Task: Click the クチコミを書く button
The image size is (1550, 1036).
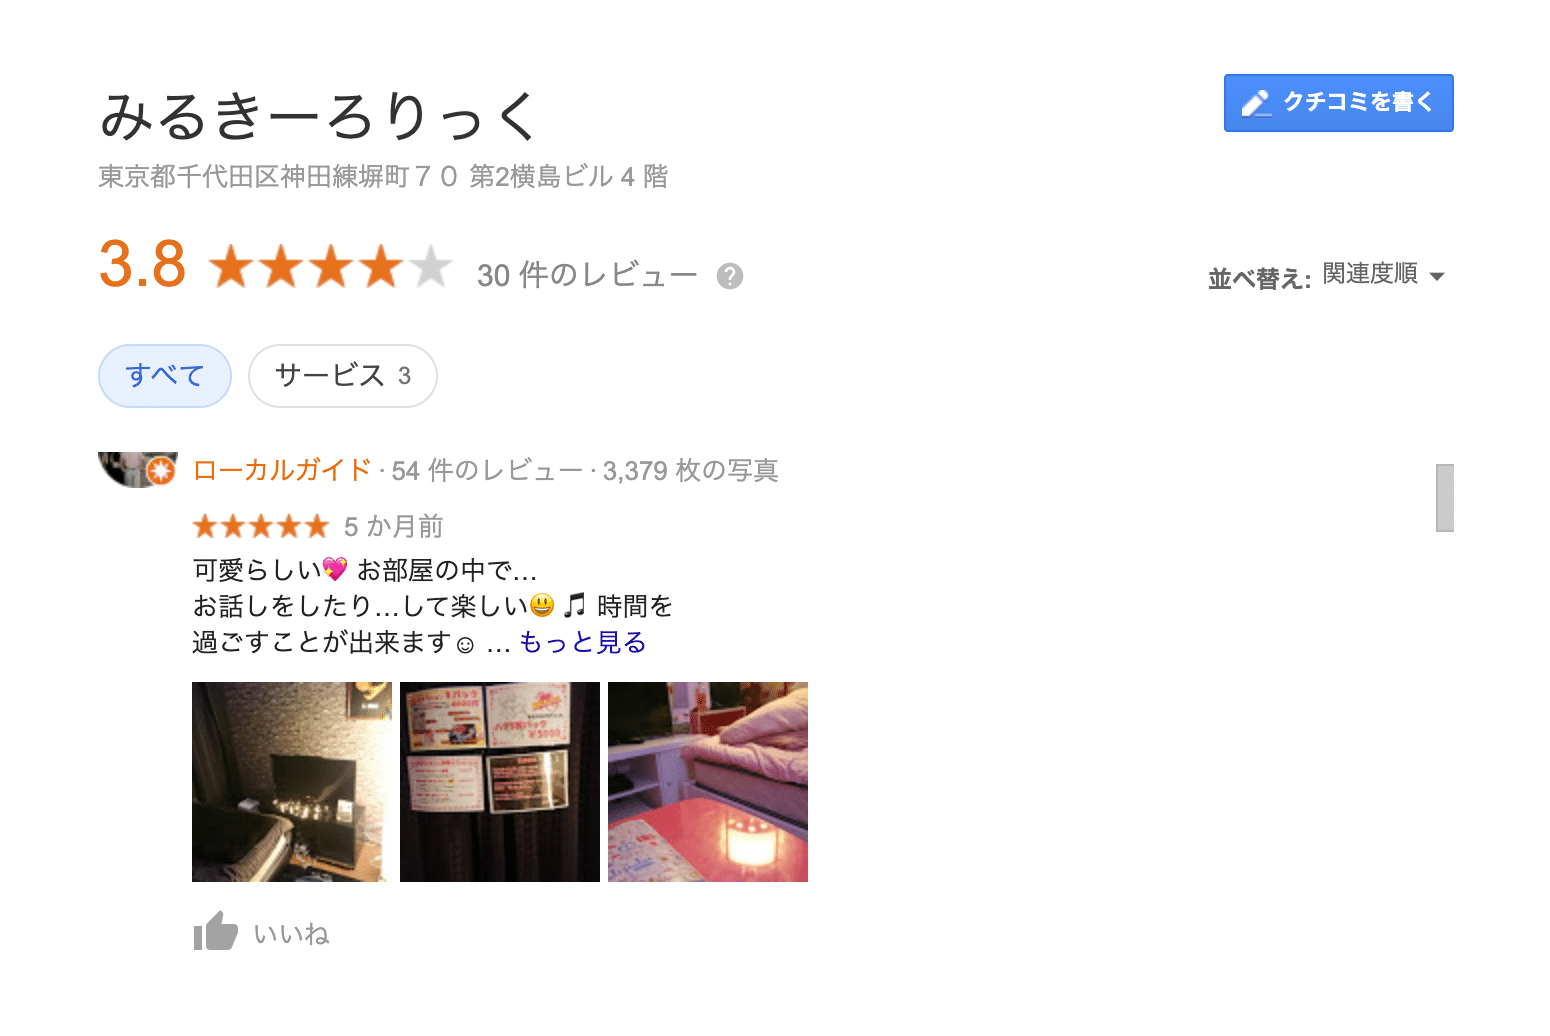Action: [1339, 103]
